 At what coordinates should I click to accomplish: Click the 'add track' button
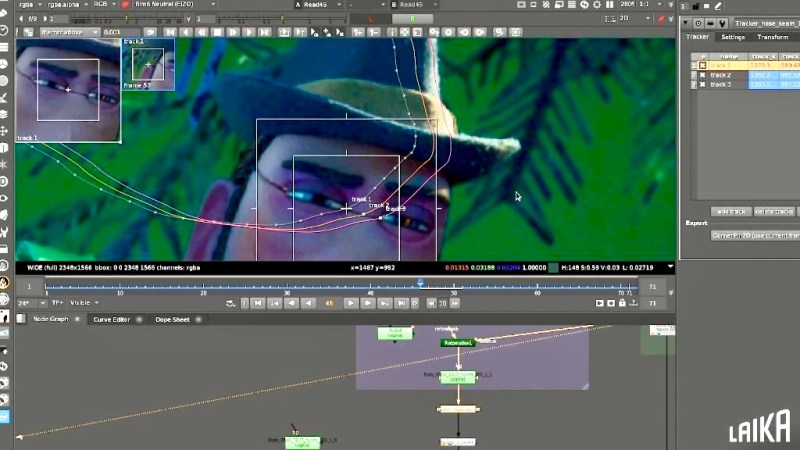click(731, 211)
